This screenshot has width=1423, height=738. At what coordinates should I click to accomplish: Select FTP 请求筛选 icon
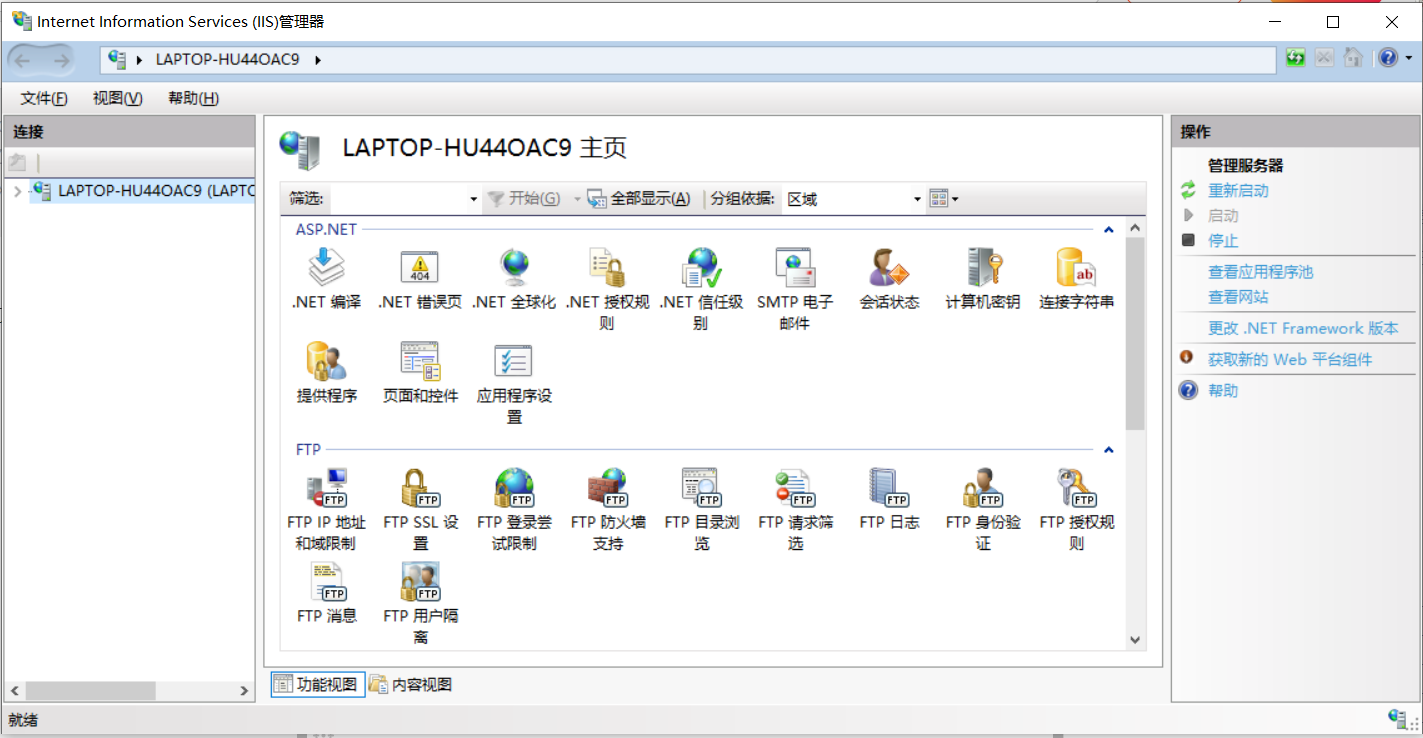point(795,509)
